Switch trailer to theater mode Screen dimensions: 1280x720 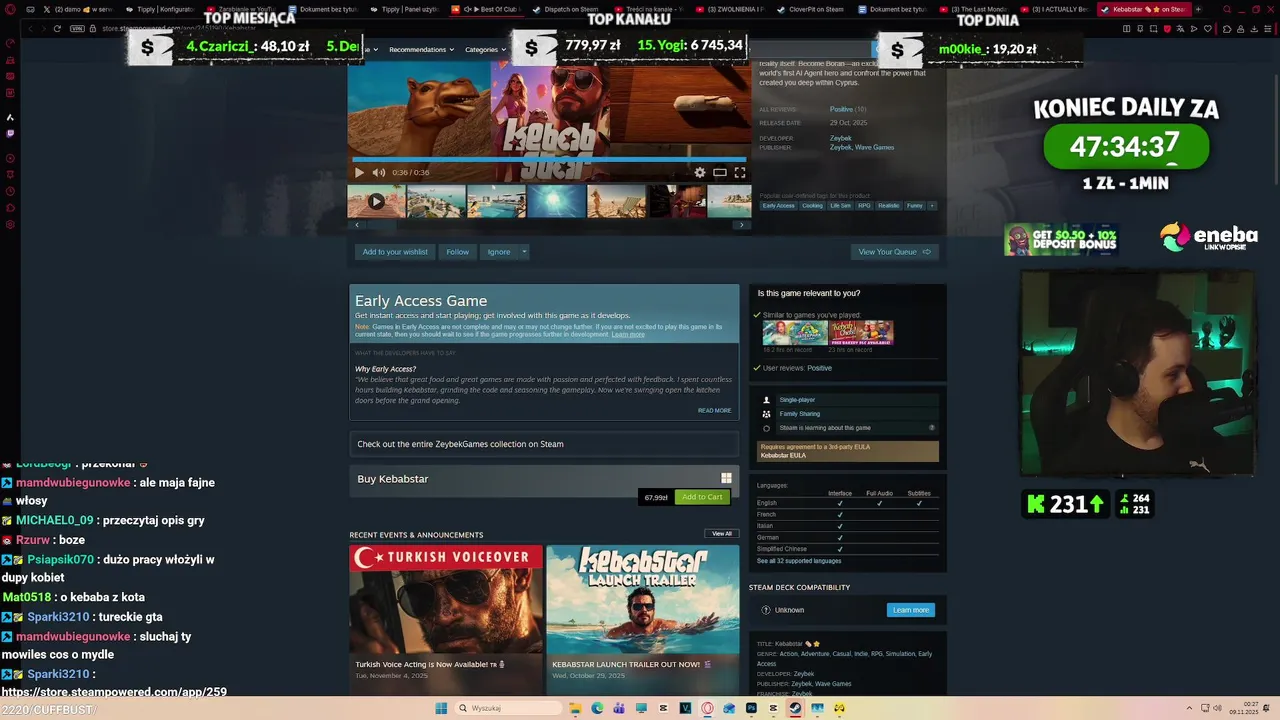click(x=720, y=172)
